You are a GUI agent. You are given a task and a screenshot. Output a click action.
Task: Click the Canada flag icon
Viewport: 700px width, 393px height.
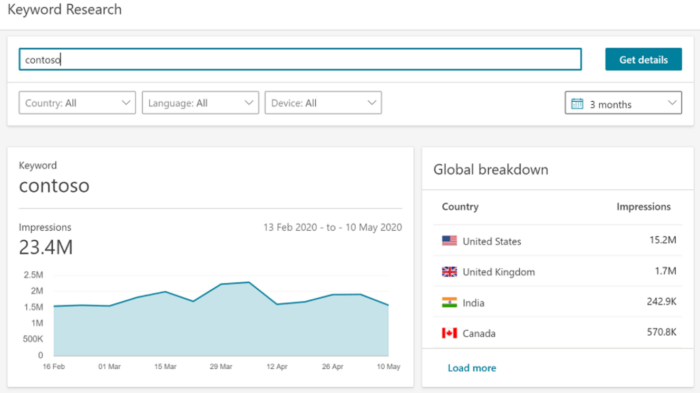(449, 333)
